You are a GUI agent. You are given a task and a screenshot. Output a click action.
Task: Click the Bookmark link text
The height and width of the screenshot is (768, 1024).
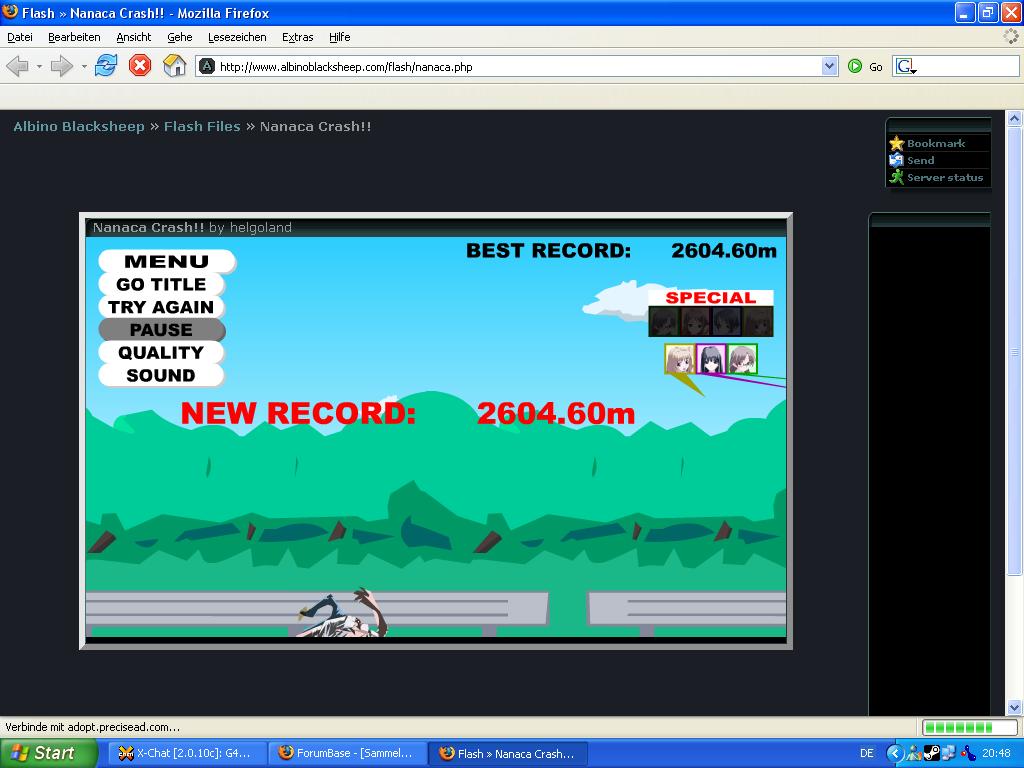pyautogui.click(x=935, y=144)
